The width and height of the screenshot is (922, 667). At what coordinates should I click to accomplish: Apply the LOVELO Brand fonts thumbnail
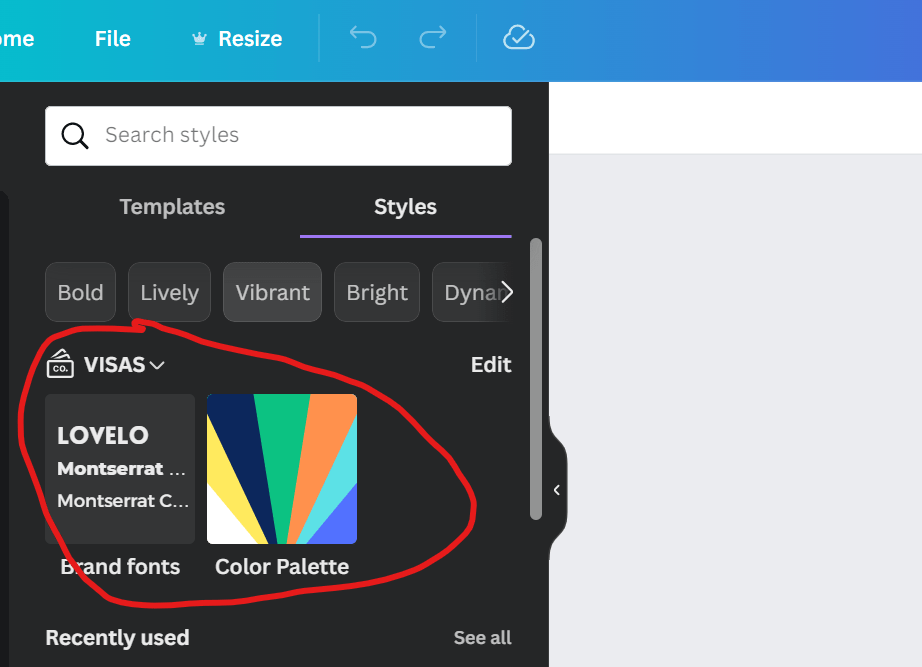120,469
